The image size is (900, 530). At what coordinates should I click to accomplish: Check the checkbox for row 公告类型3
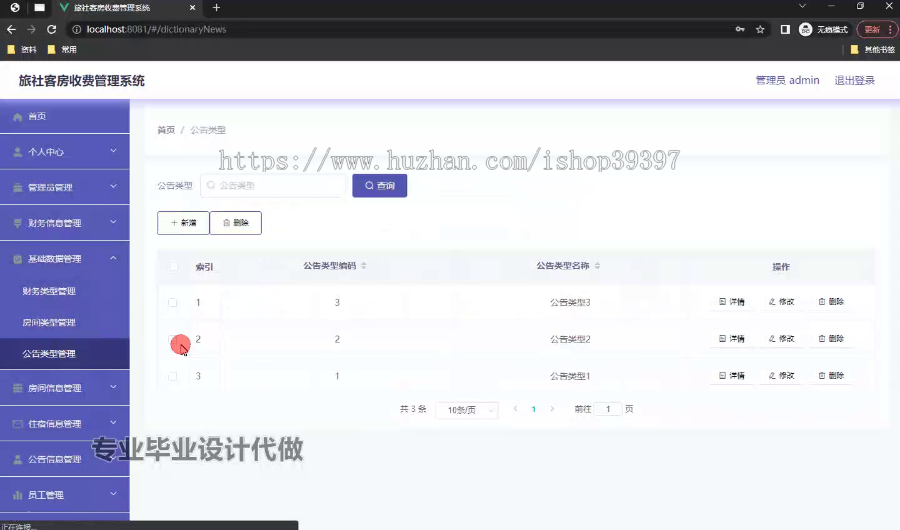pos(173,303)
